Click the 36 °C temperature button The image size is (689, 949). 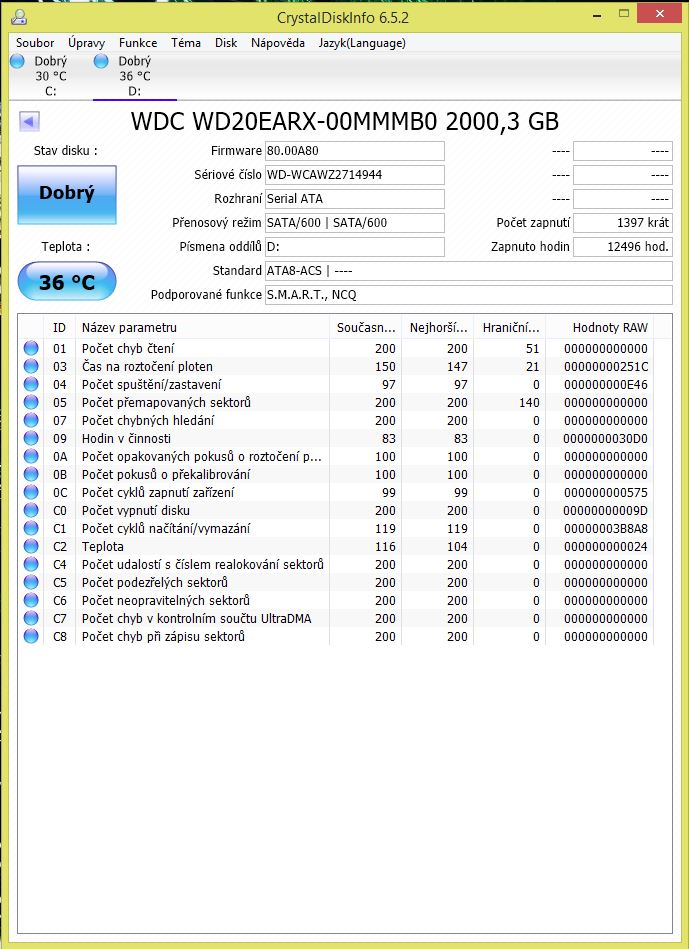click(x=67, y=281)
